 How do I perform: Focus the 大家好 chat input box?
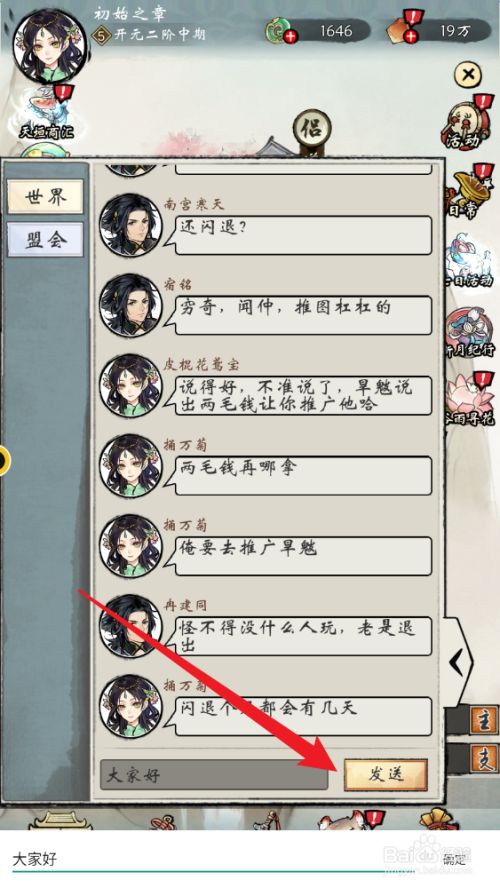click(214, 775)
